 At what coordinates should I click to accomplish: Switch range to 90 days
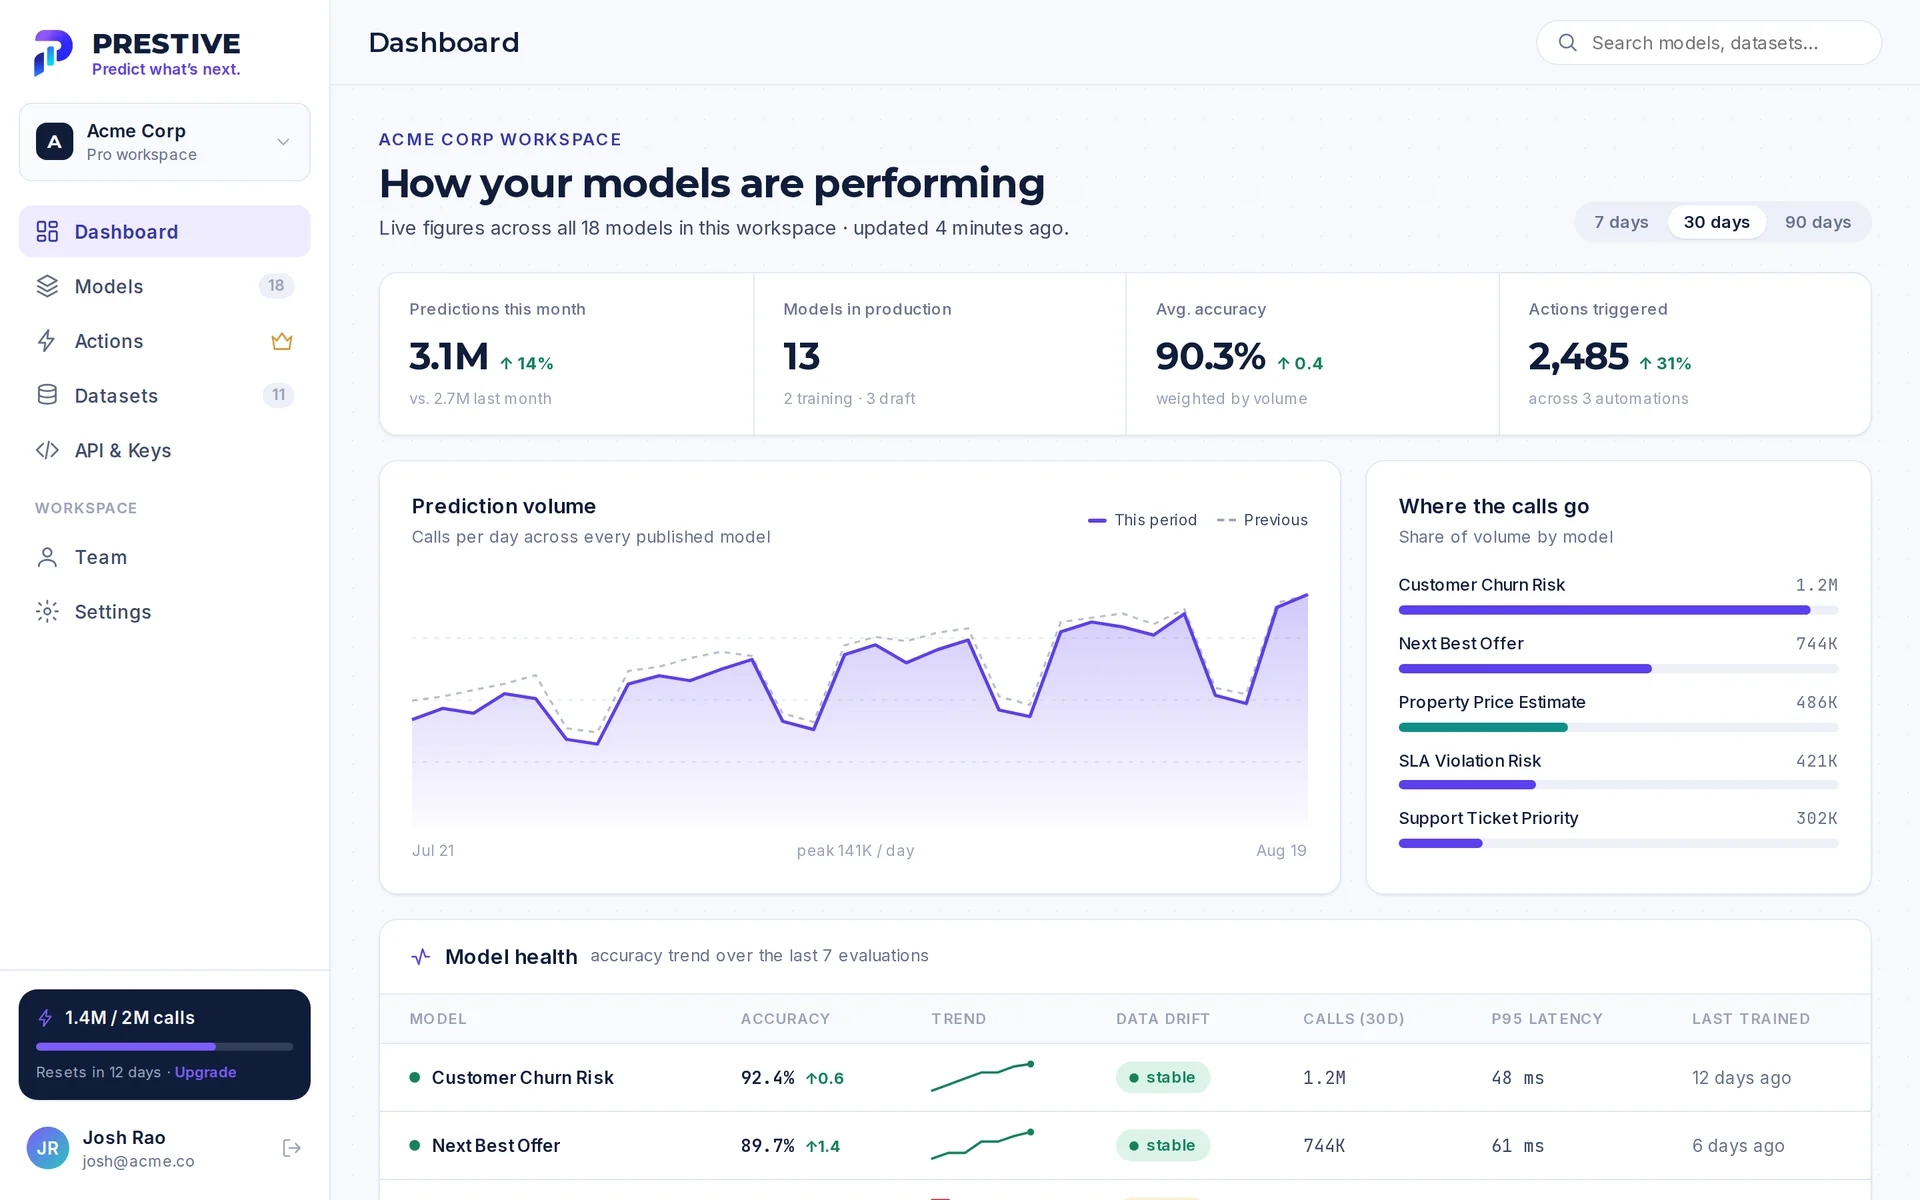tap(1817, 222)
